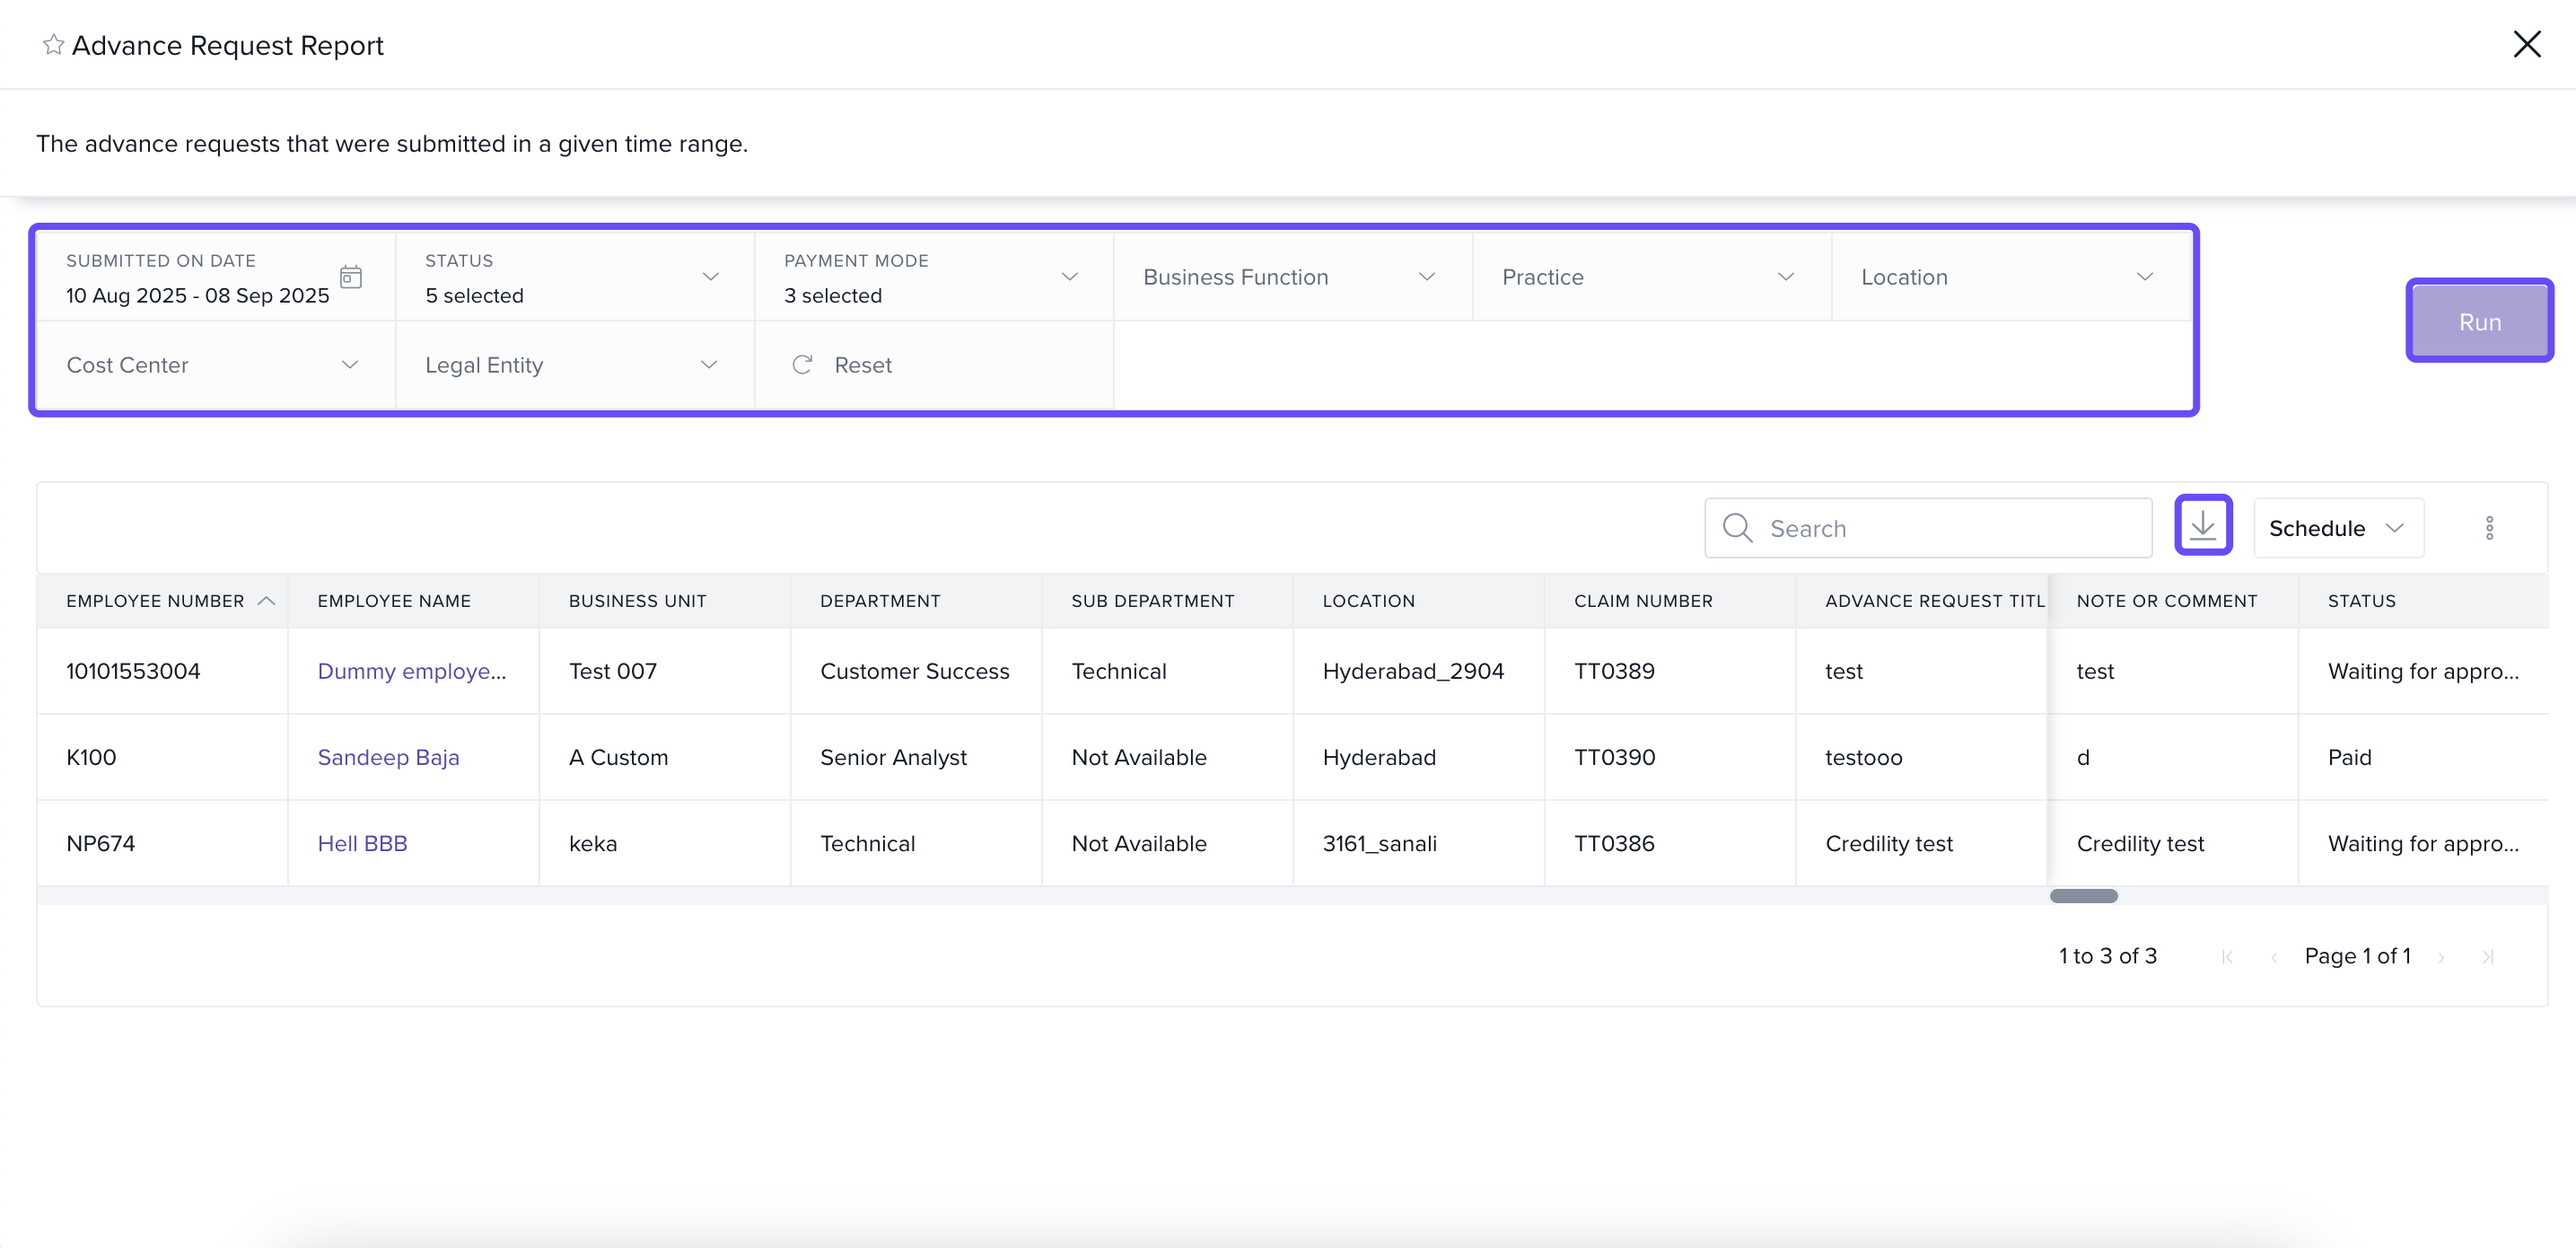Star the Advance Request Report as favorite
The height and width of the screenshot is (1248, 2576).
[x=53, y=45]
